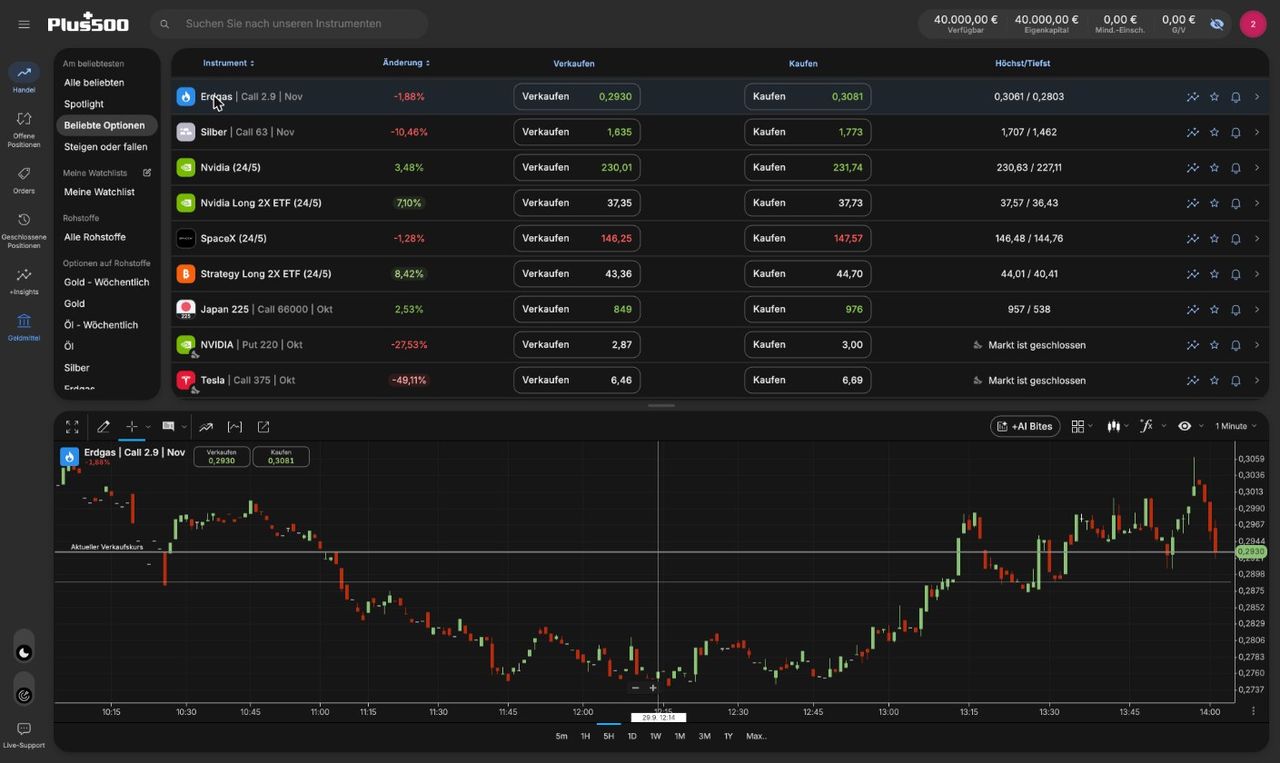This screenshot has width=1280, height=763.
Task: Expand the chart to fullscreen
Action: point(72,427)
